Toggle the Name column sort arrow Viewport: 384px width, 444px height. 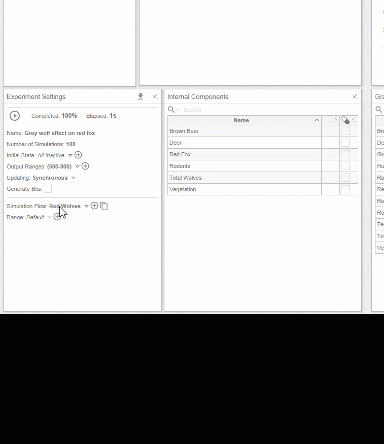coord(317,120)
